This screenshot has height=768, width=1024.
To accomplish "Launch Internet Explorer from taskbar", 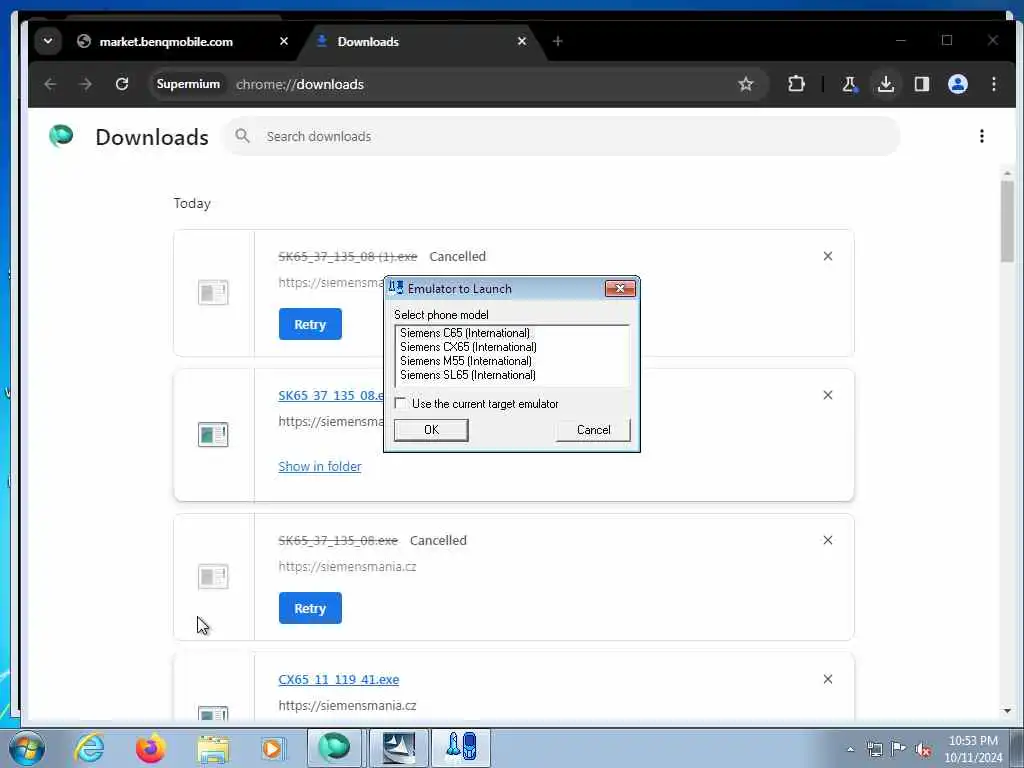I will coord(89,748).
